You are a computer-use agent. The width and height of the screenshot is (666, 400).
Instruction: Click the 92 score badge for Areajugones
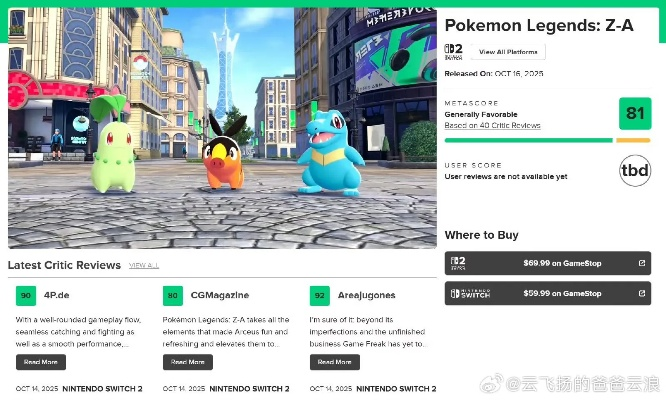[x=319, y=295]
